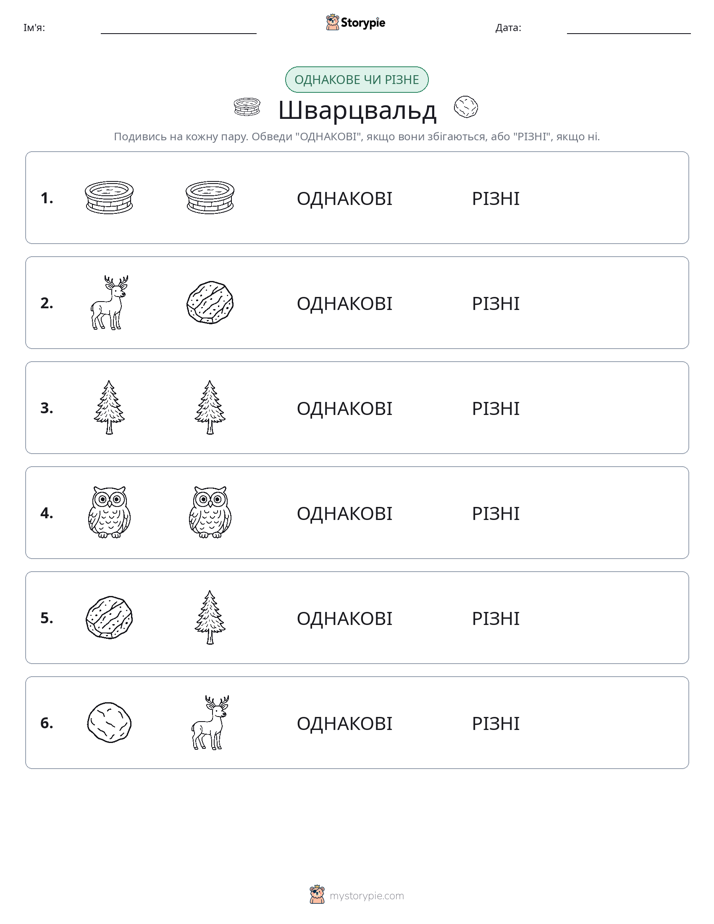Screen dimensions: 714x924
Task: Open the mystorypie.com footer link
Action: 356,895
